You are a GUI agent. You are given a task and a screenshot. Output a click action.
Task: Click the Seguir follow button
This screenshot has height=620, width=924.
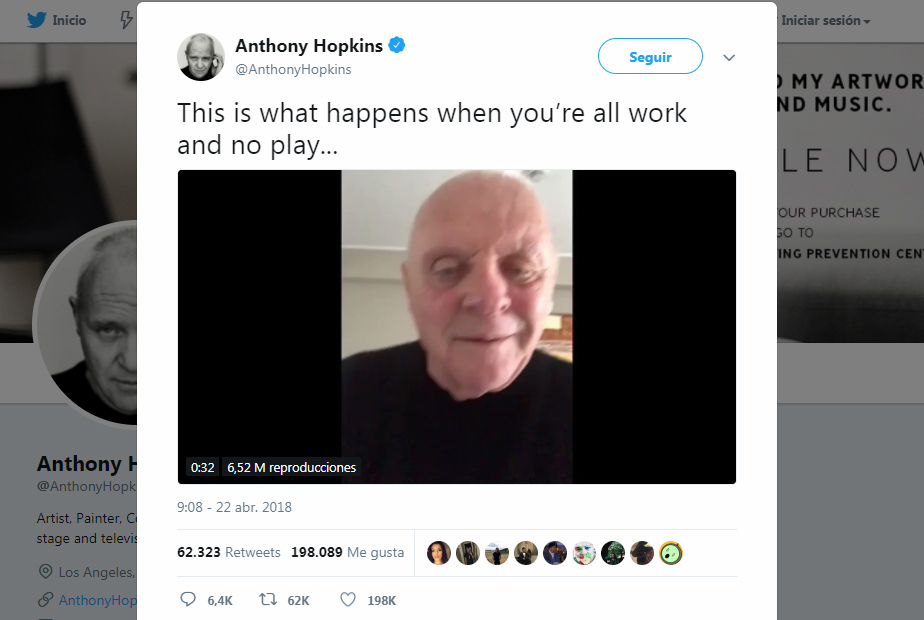coord(650,57)
